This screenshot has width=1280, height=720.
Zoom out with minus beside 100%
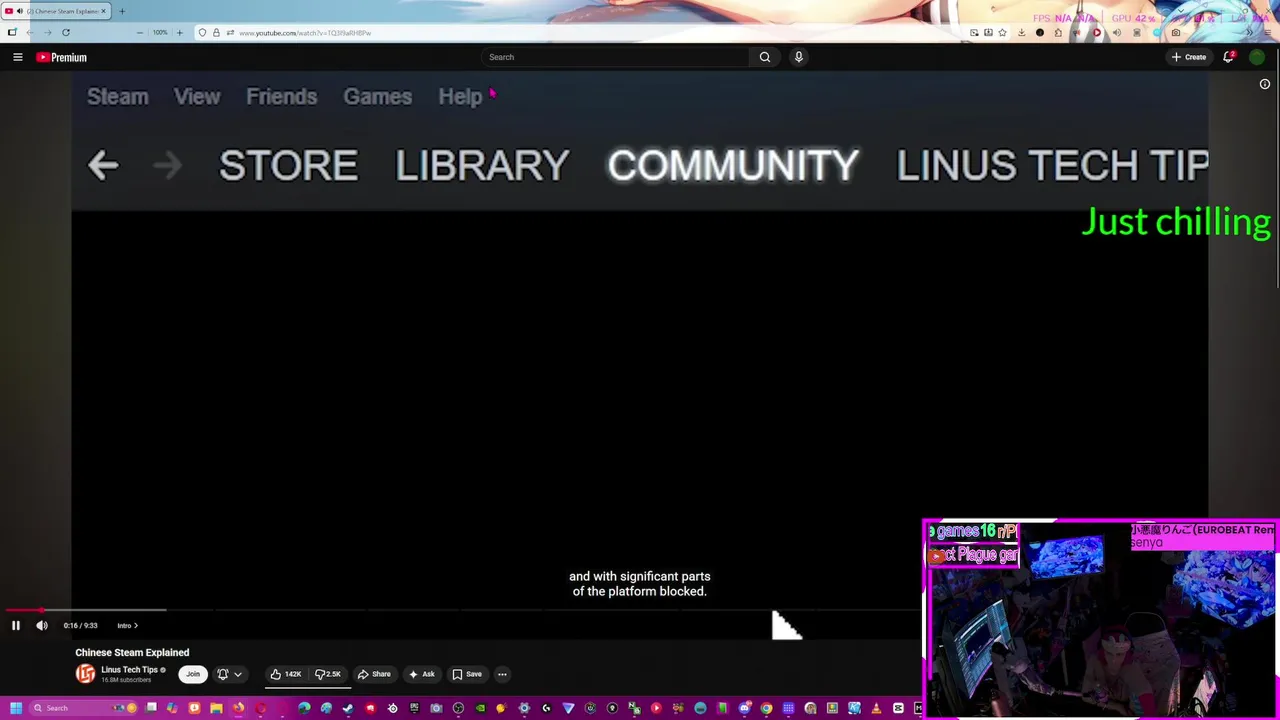pyautogui.click(x=139, y=33)
